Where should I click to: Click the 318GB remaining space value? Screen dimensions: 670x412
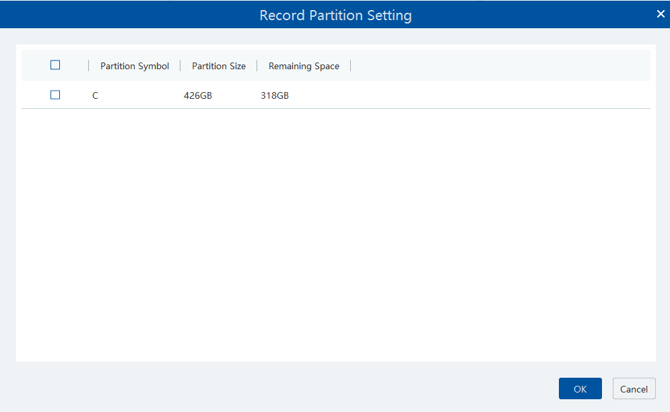click(274, 96)
